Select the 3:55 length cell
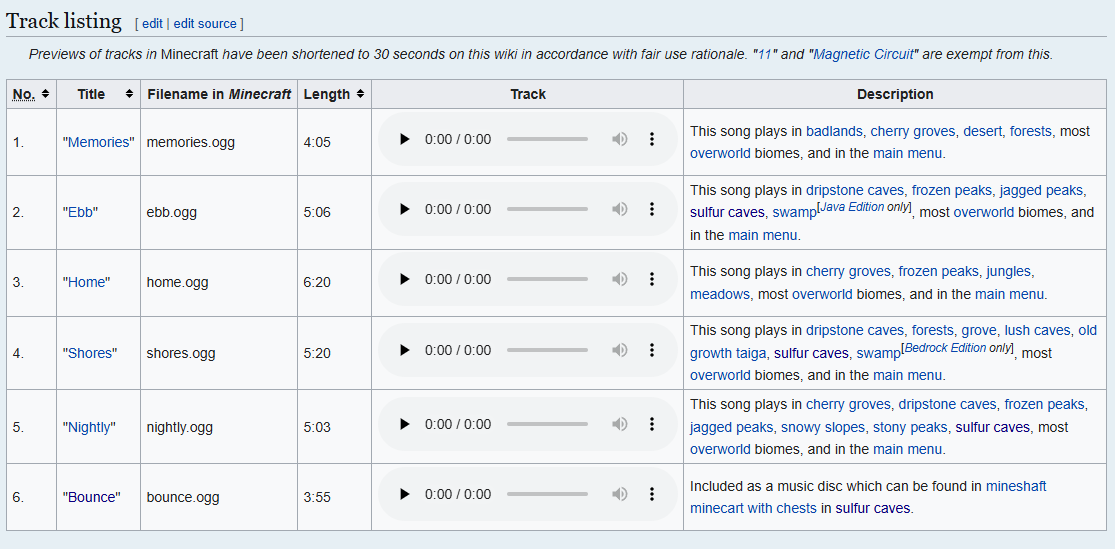The image size is (1115, 549). tap(334, 497)
